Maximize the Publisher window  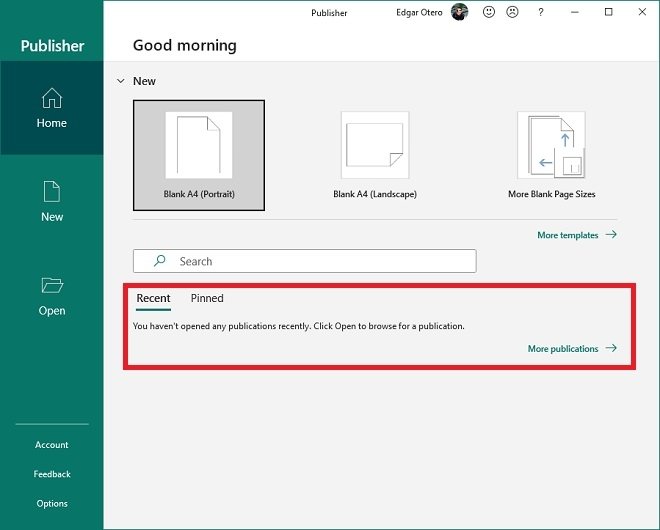(x=608, y=12)
